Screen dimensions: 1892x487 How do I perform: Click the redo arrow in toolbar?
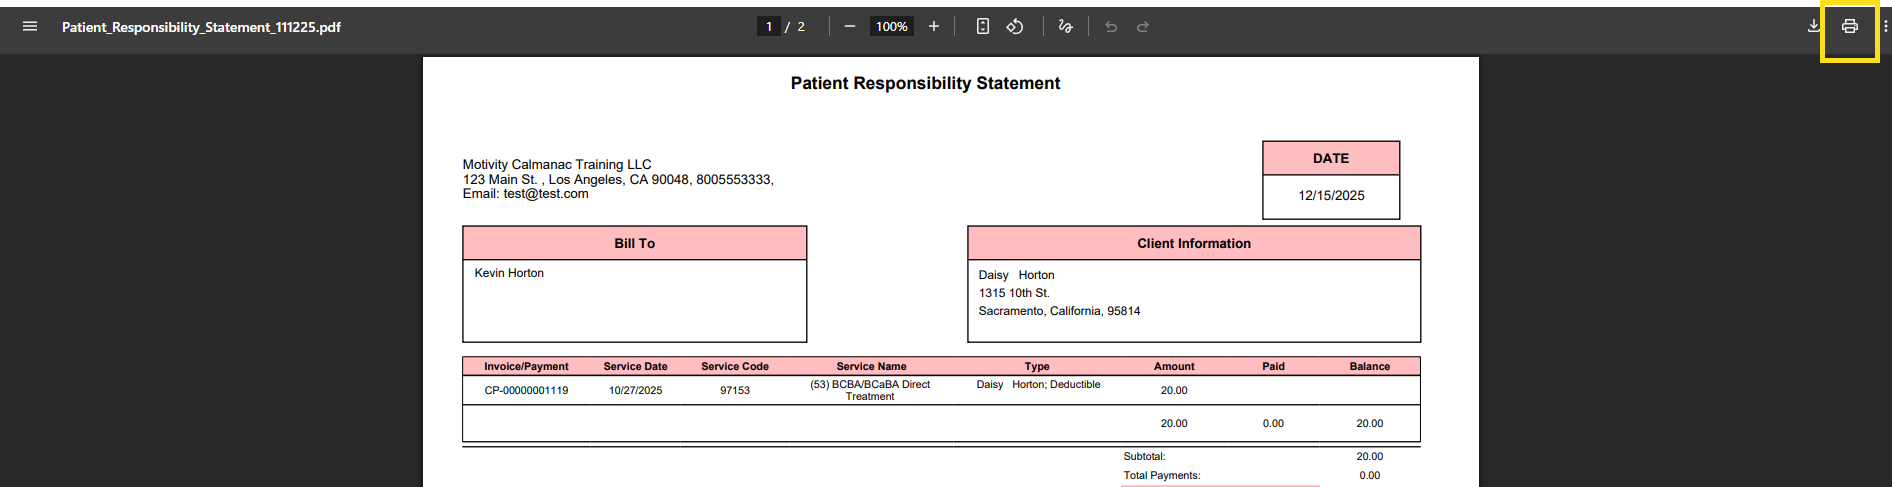click(1143, 27)
